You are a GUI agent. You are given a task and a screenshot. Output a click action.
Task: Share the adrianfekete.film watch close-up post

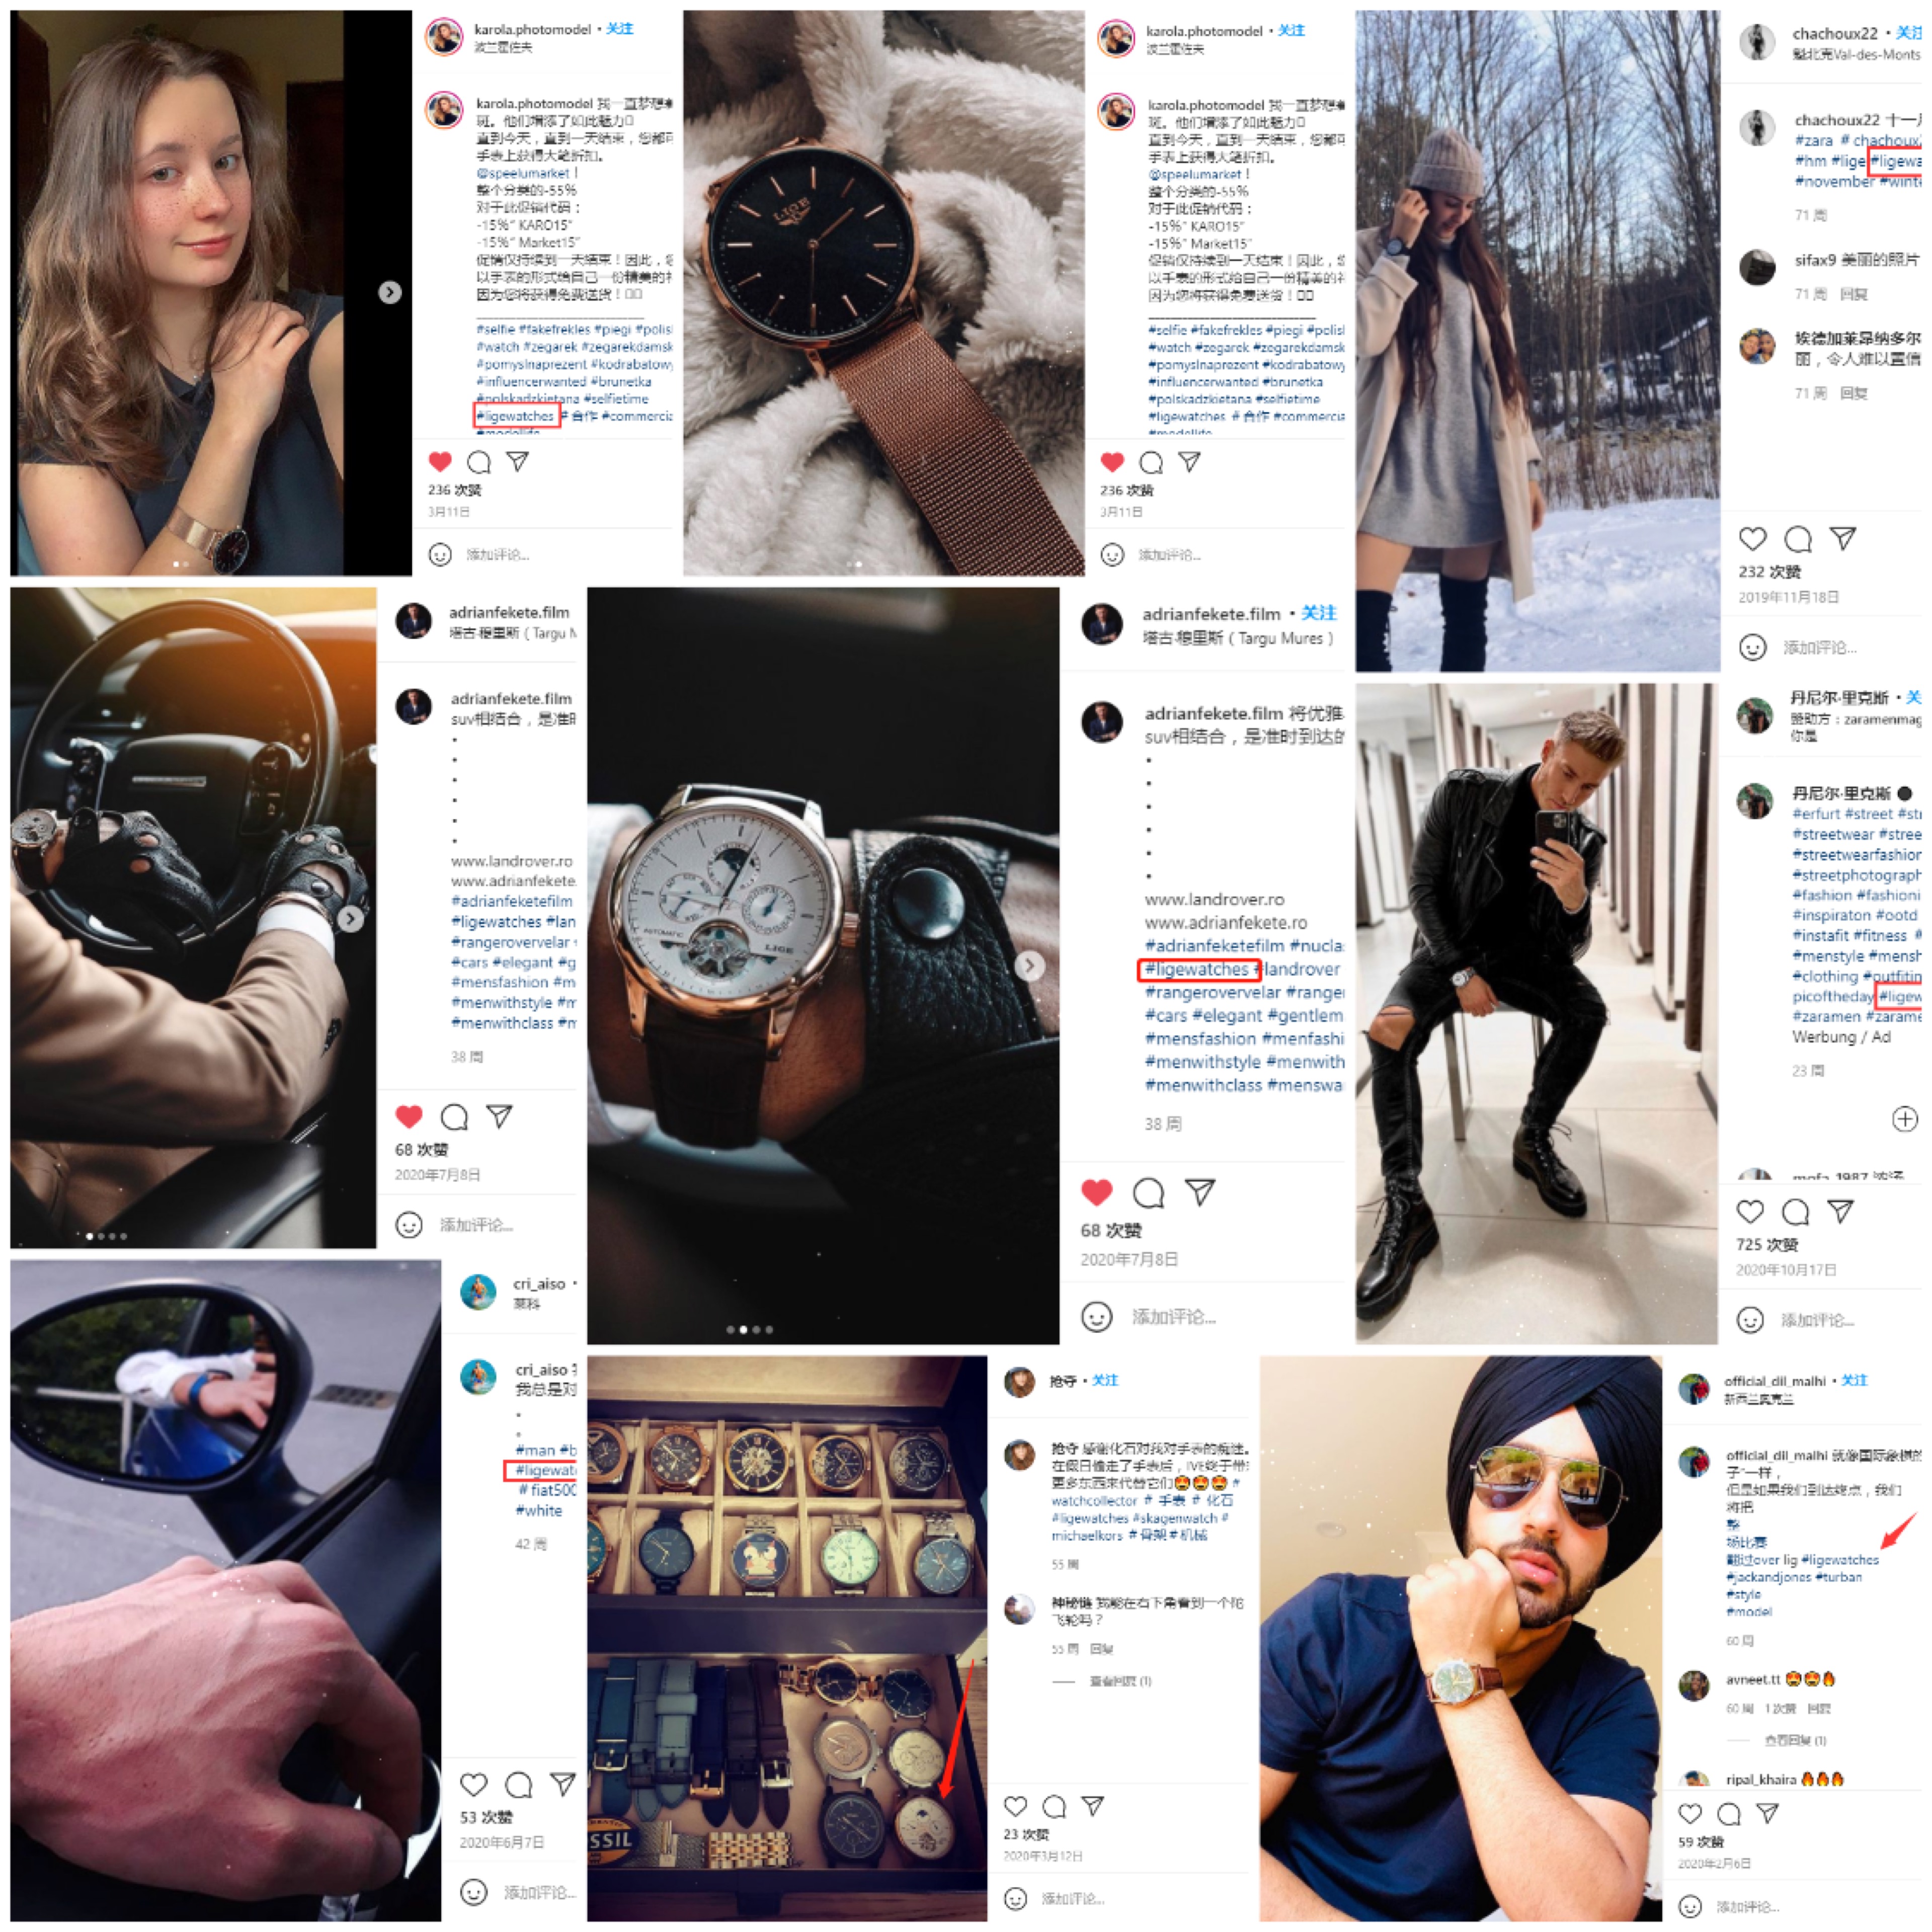tap(1199, 1191)
